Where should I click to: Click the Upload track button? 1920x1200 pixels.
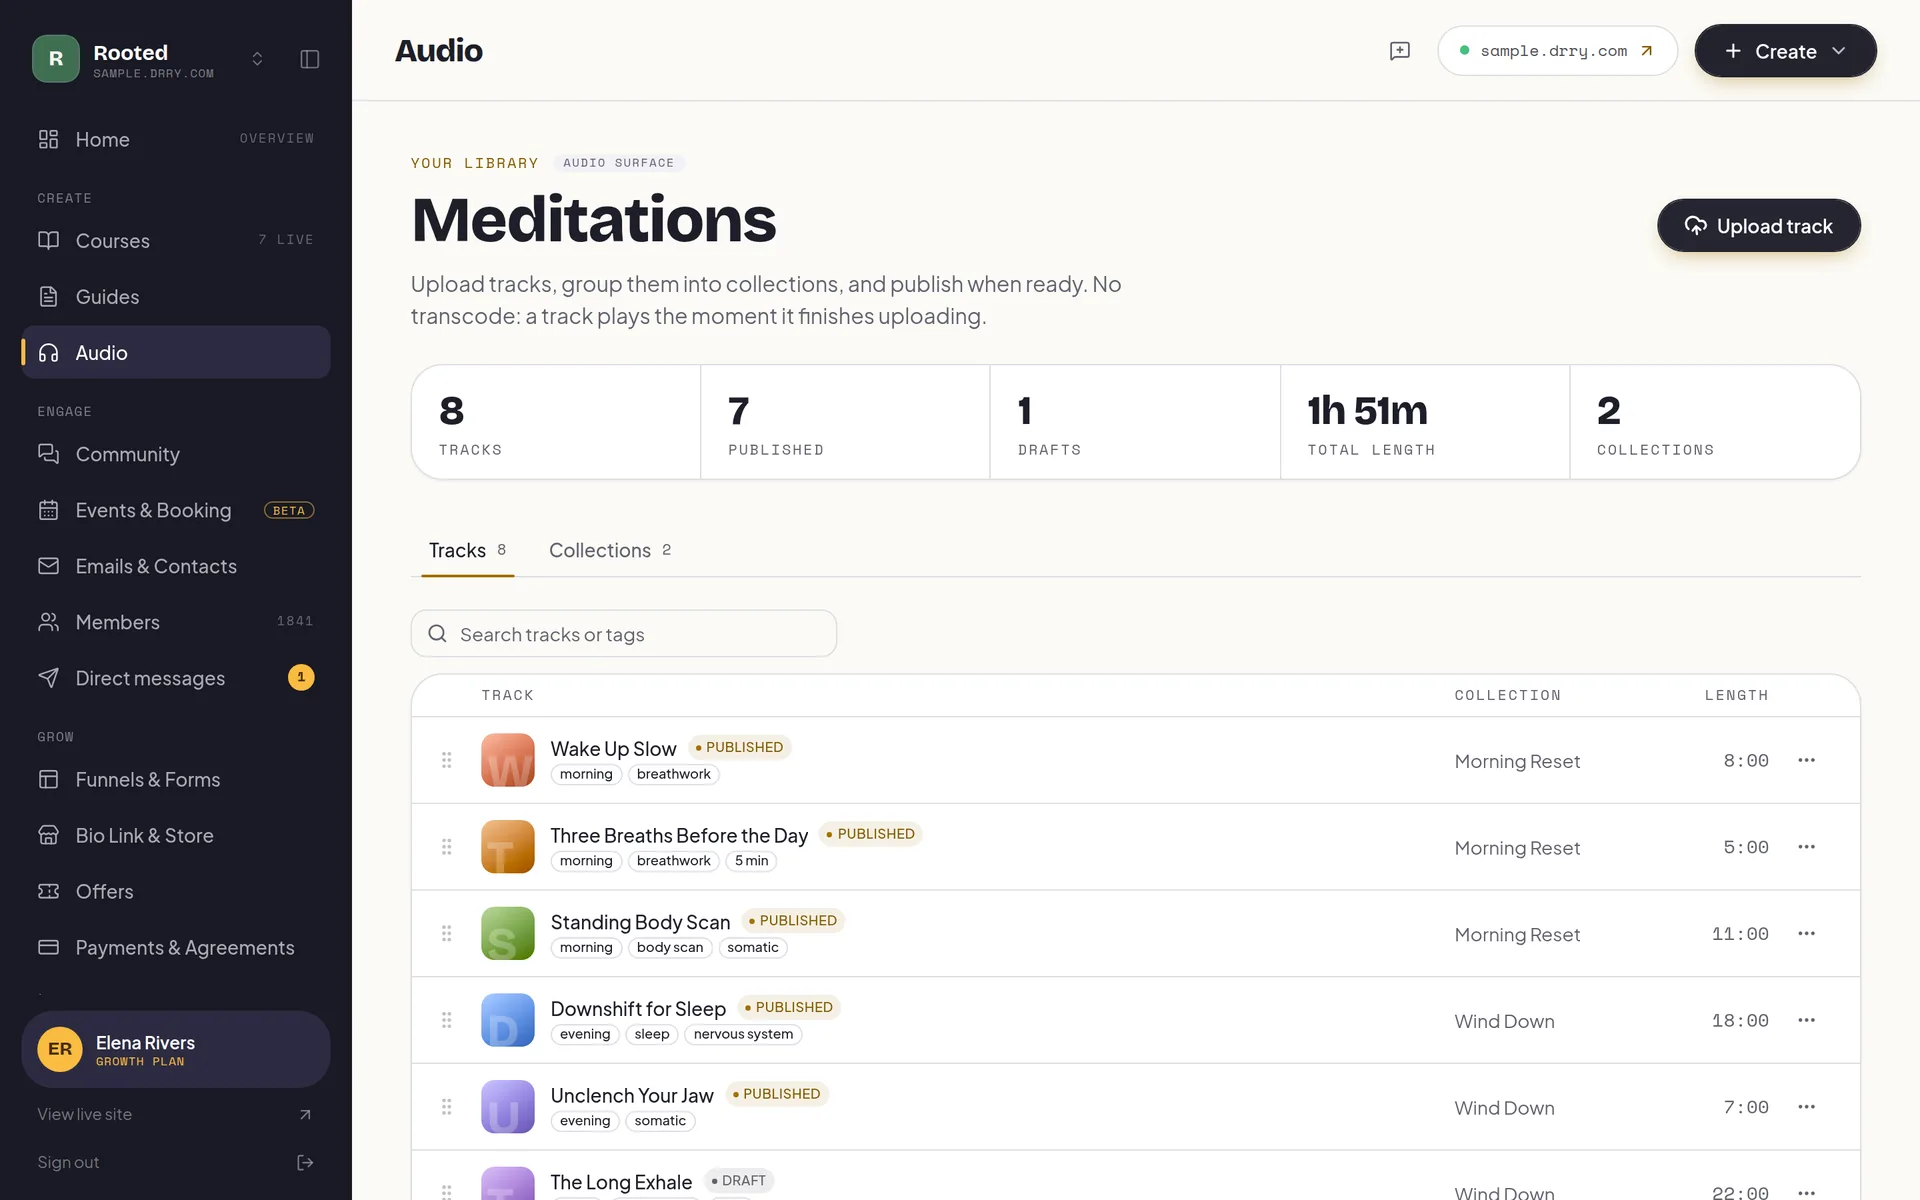(x=1758, y=226)
